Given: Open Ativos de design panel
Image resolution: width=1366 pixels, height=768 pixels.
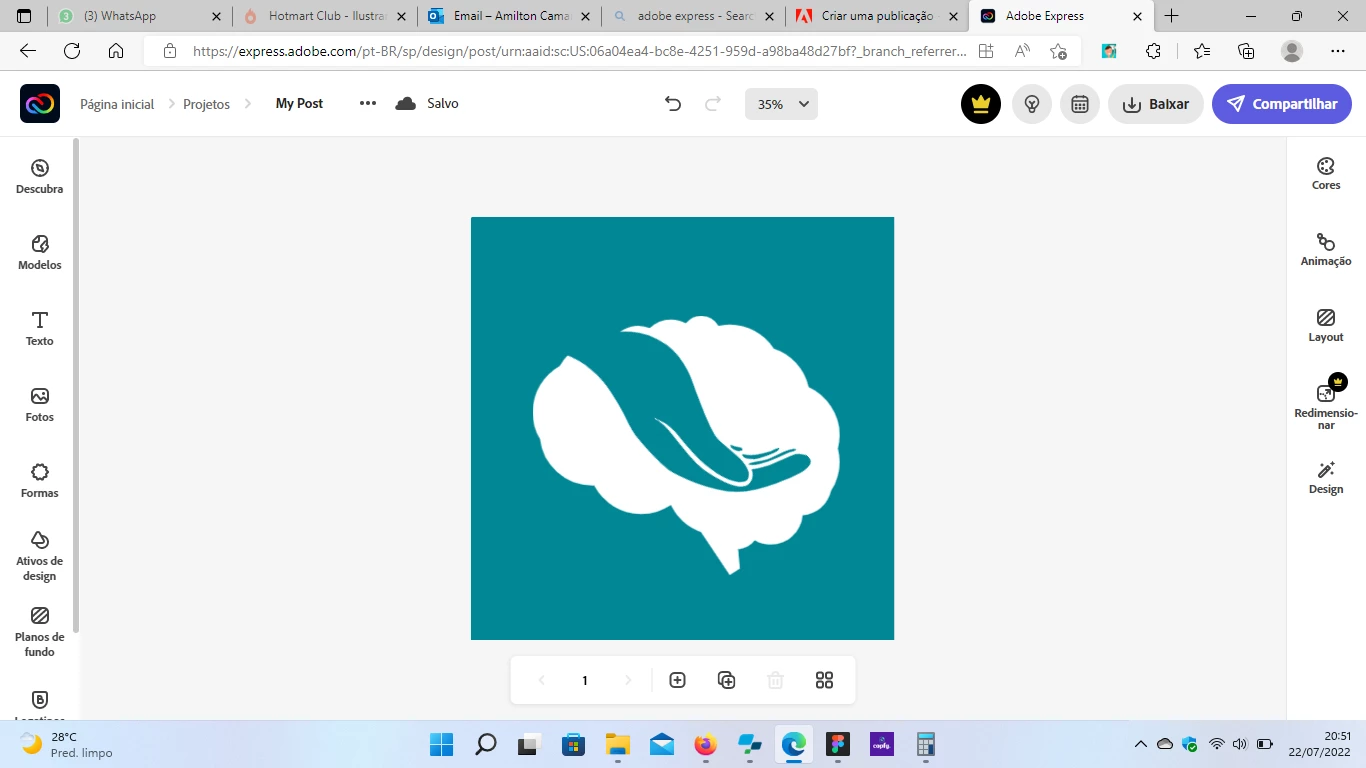Looking at the screenshot, I should pos(39,556).
